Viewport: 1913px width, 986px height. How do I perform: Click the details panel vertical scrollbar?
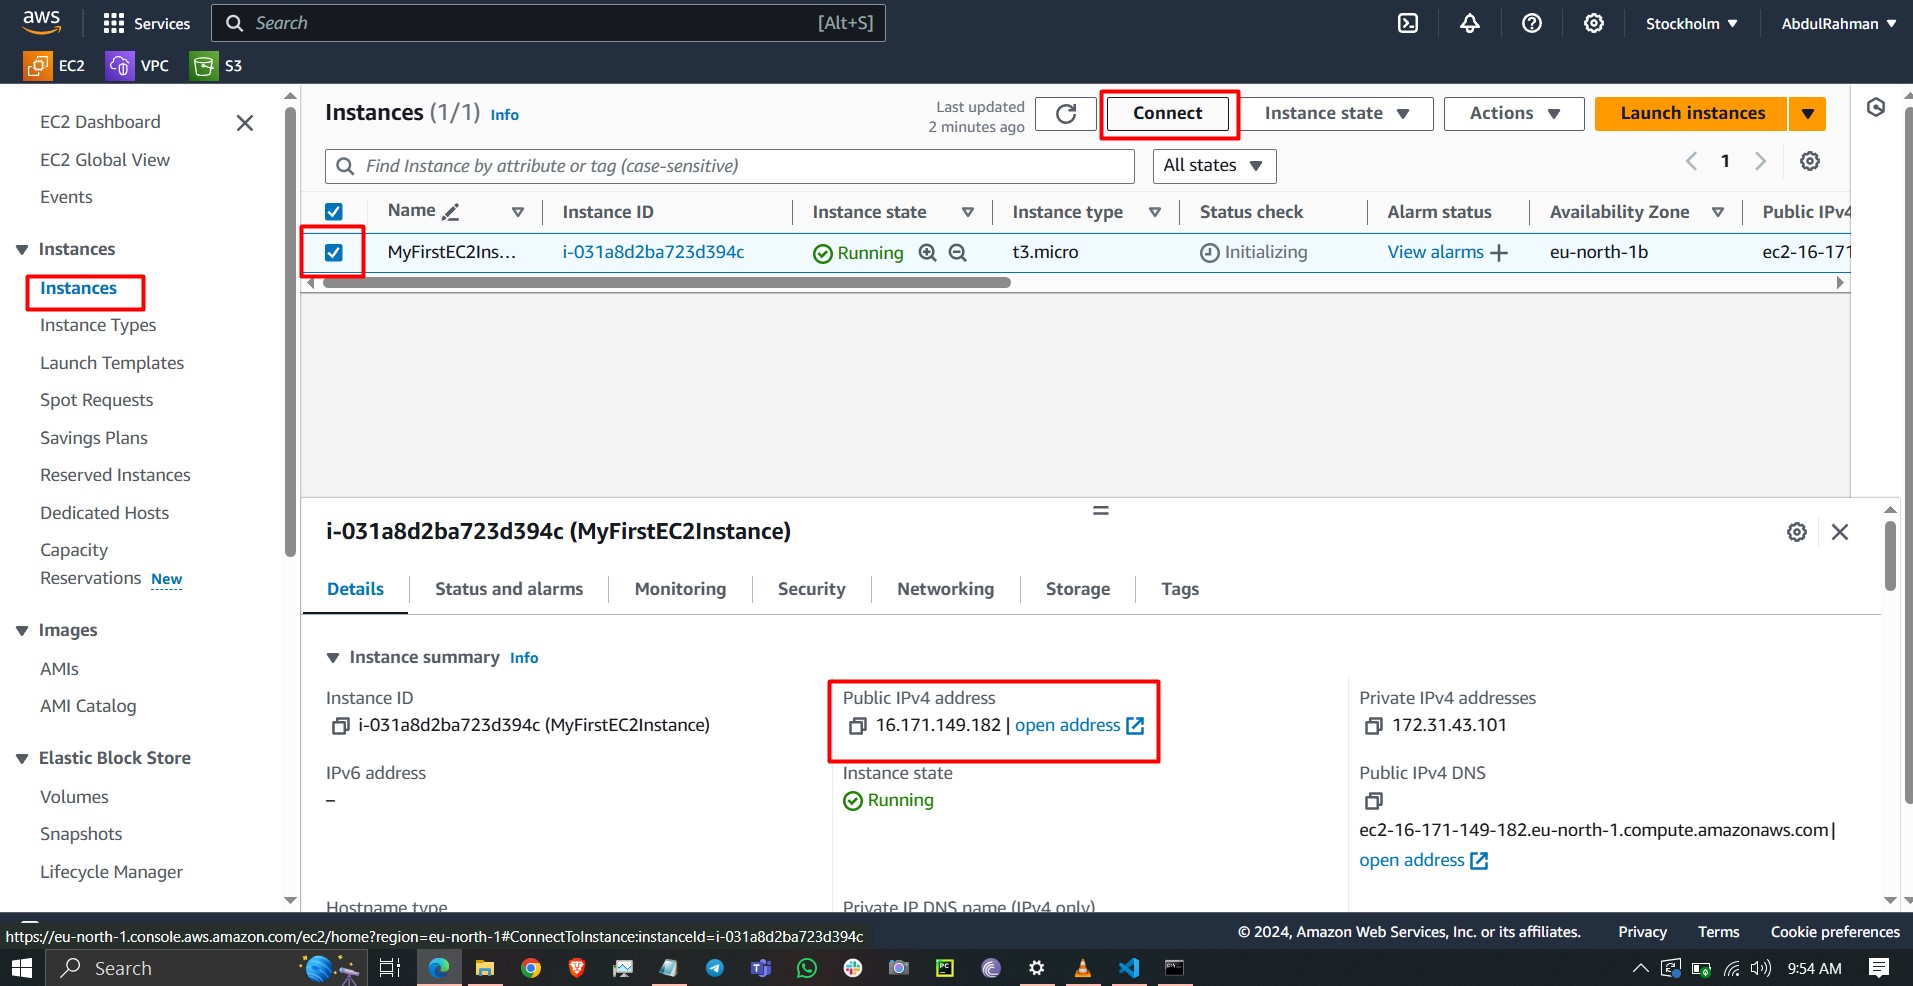coord(1890,556)
